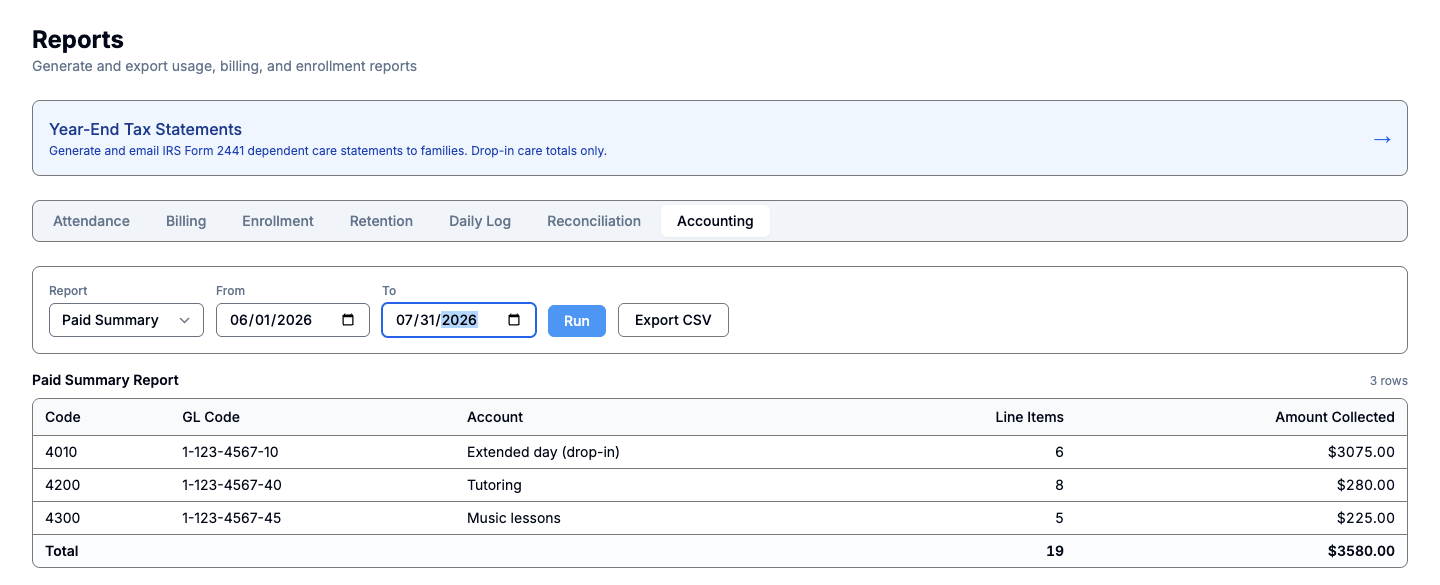Click the Year-End Tax Statements heading

[145, 129]
